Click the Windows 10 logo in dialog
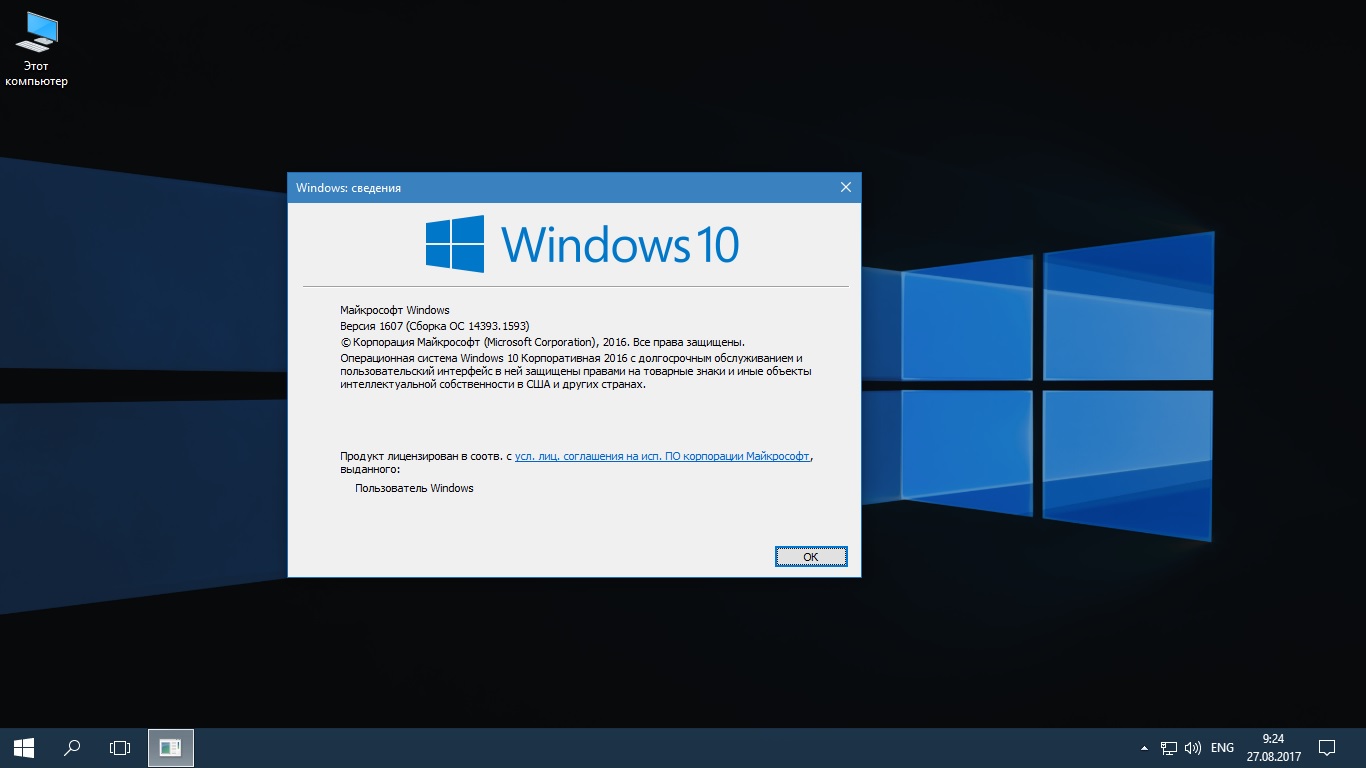This screenshot has height=768, width=1366. click(582, 244)
